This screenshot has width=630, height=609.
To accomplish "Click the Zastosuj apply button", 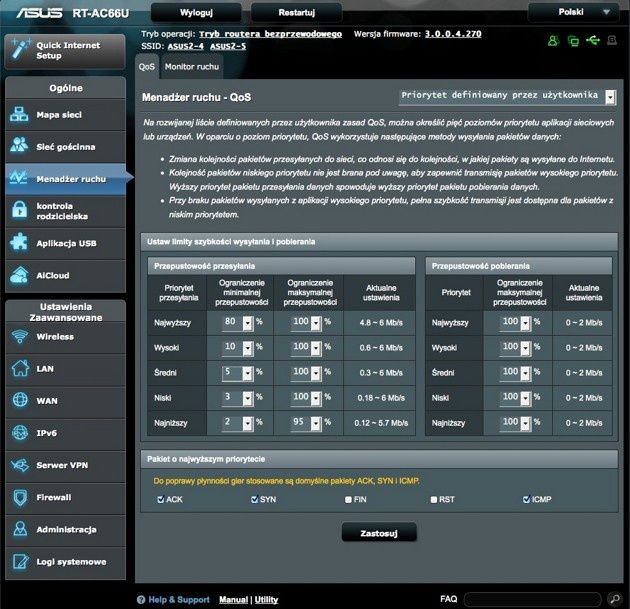I will click(x=379, y=533).
